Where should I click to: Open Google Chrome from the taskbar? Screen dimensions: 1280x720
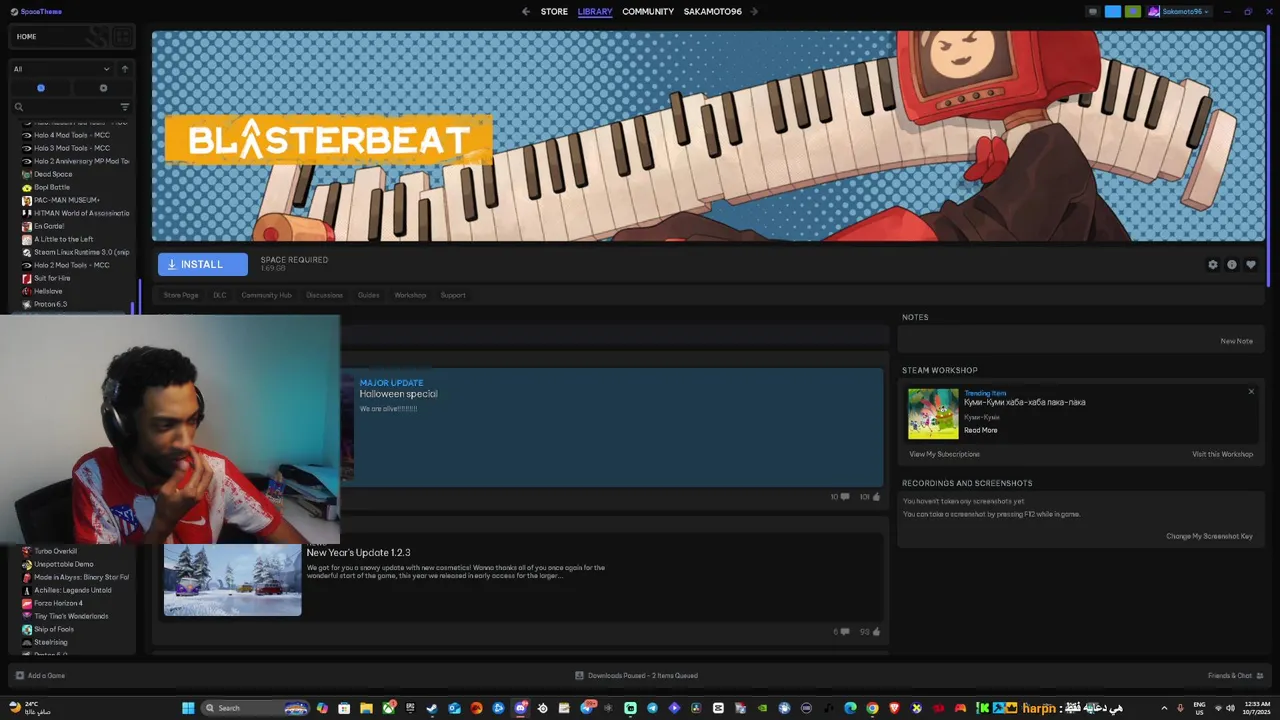click(872, 708)
